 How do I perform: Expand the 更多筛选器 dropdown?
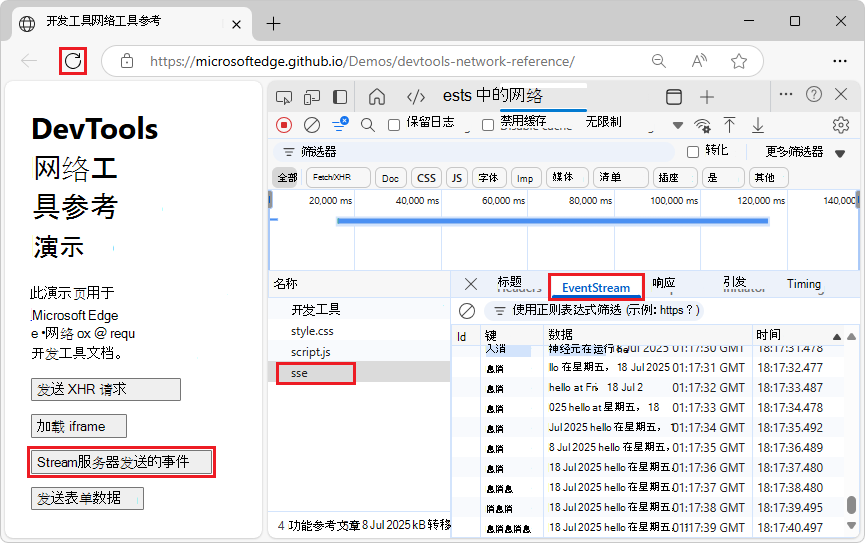[805, 152]
